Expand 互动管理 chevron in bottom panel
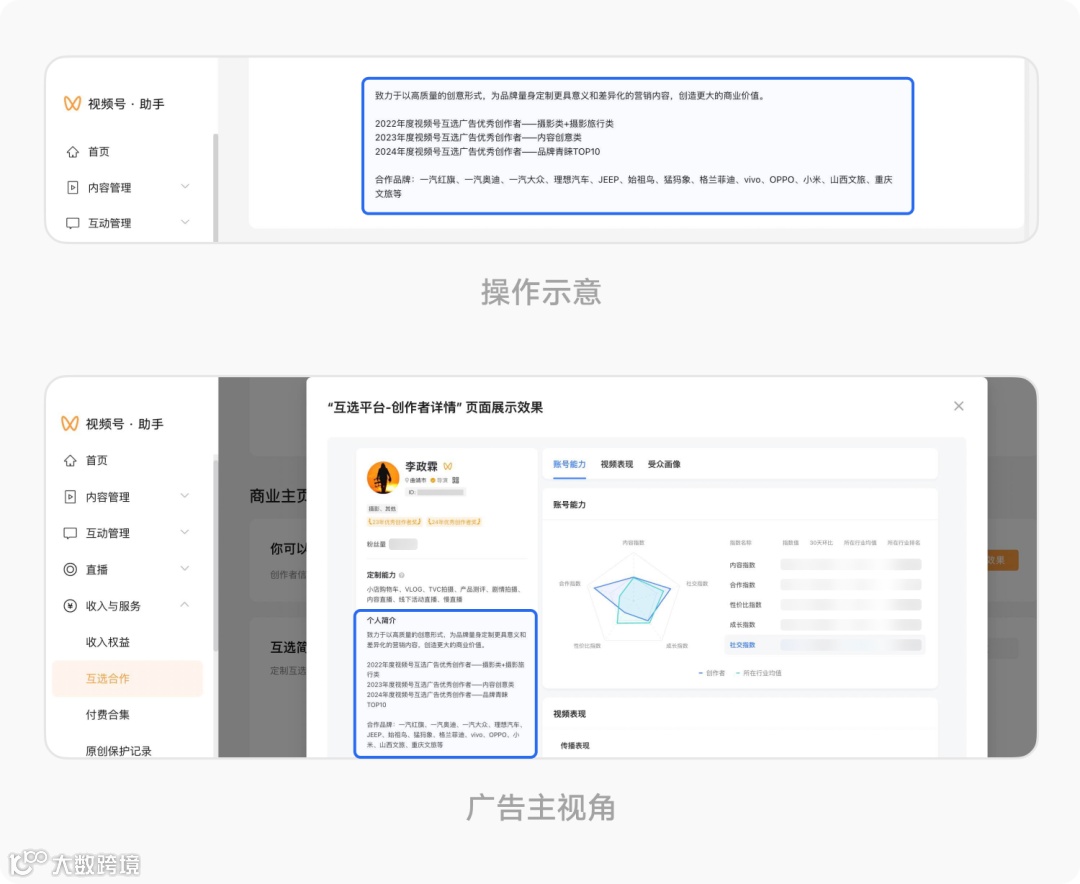This screenshot has width=1080, height=884. (185, 532)
